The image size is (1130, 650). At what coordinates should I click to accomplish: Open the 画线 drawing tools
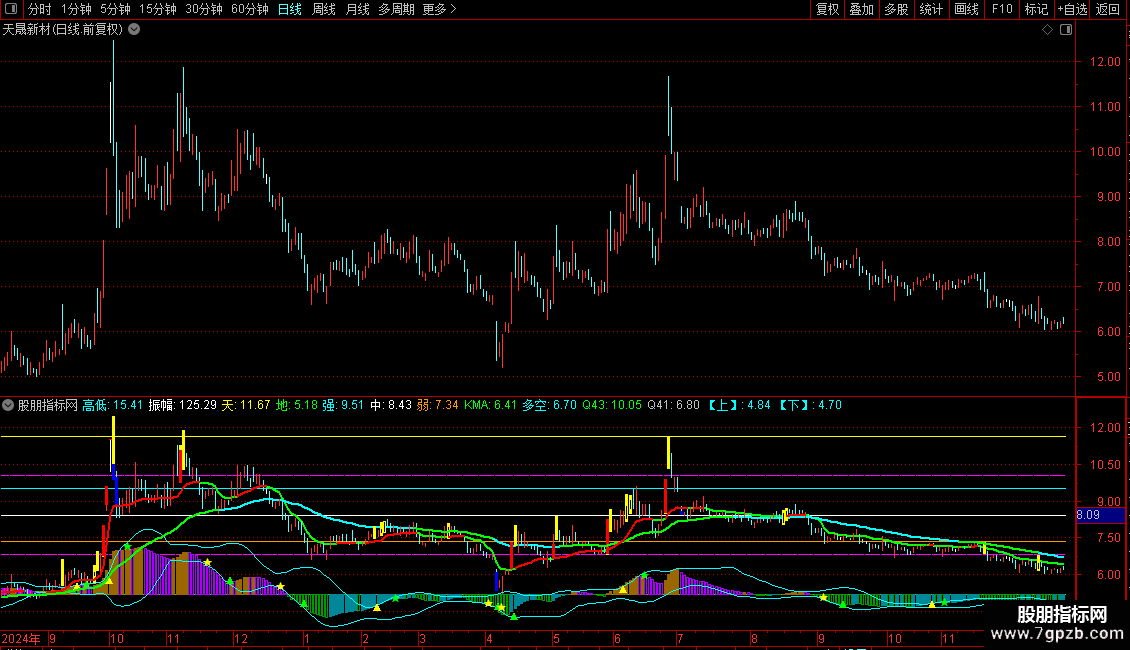pos(966,9)
